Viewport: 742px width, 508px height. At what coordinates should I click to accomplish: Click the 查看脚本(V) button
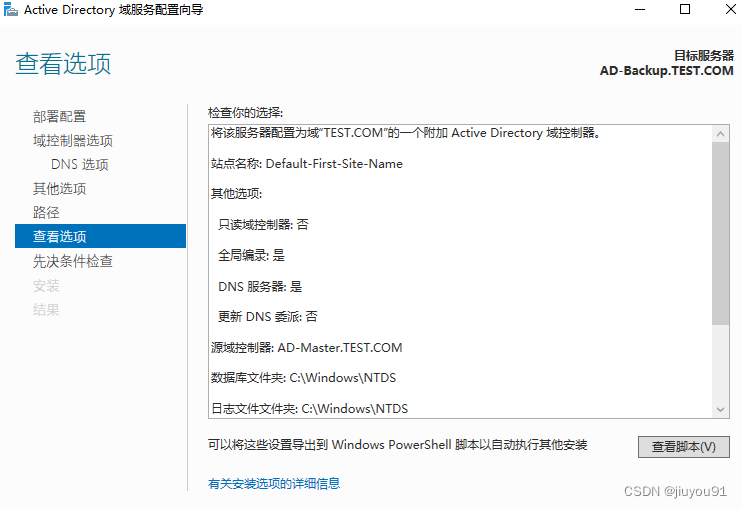(683, 447)
